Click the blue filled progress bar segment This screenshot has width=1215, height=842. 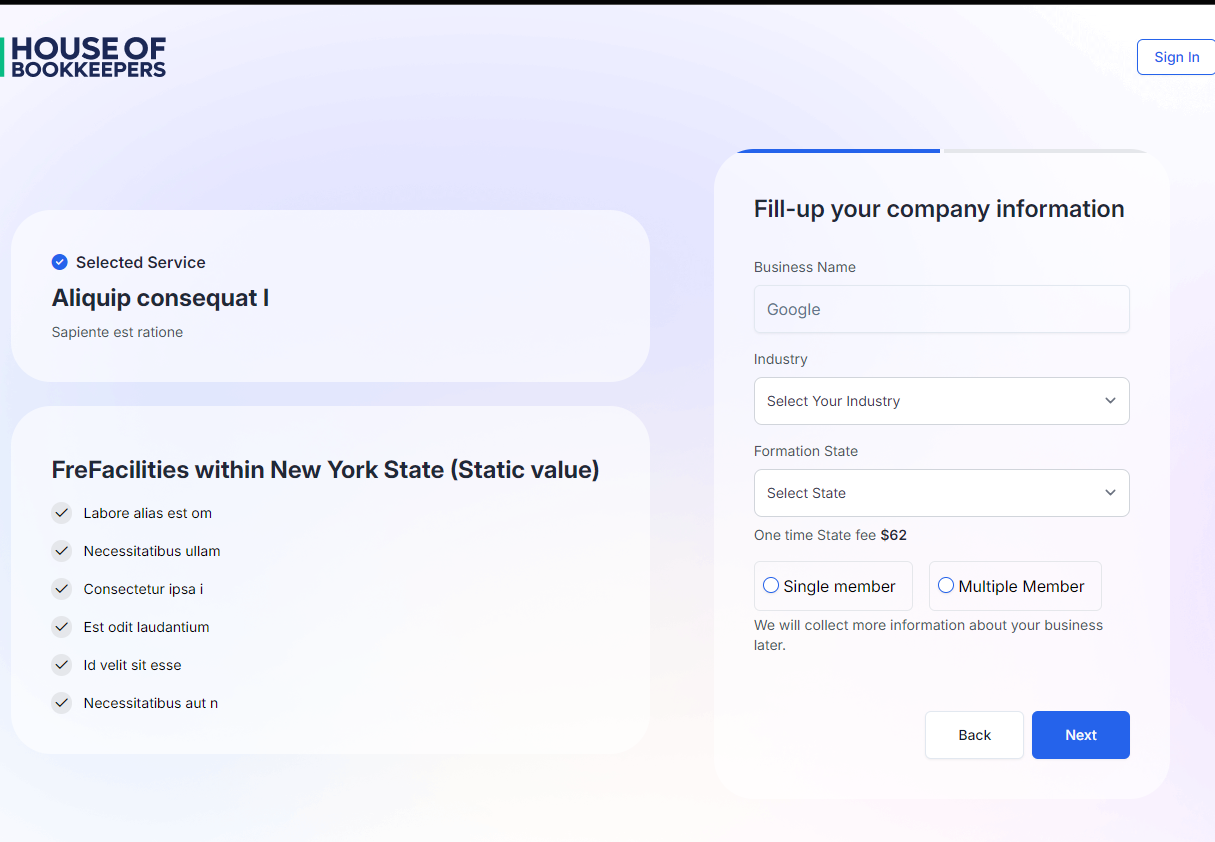coord(838,151)
